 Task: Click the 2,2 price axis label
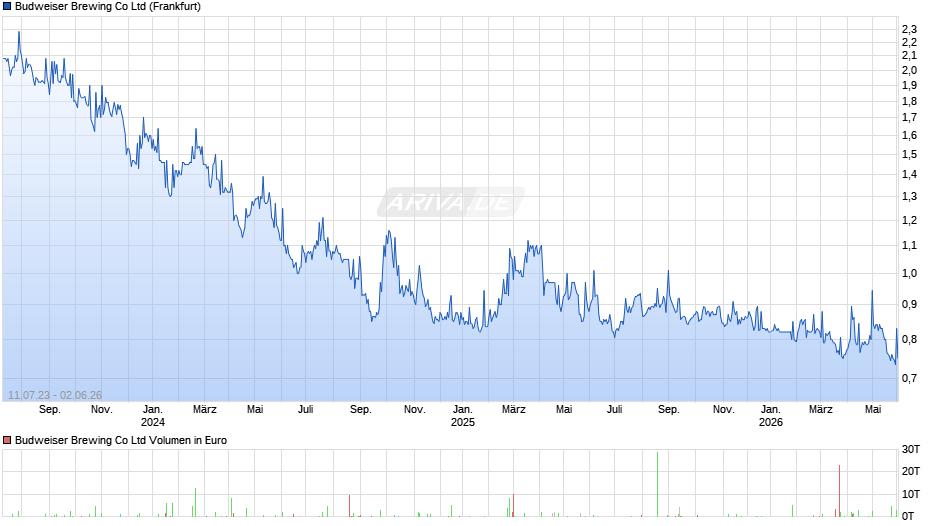pyautogui.click(x=909, y=42)
